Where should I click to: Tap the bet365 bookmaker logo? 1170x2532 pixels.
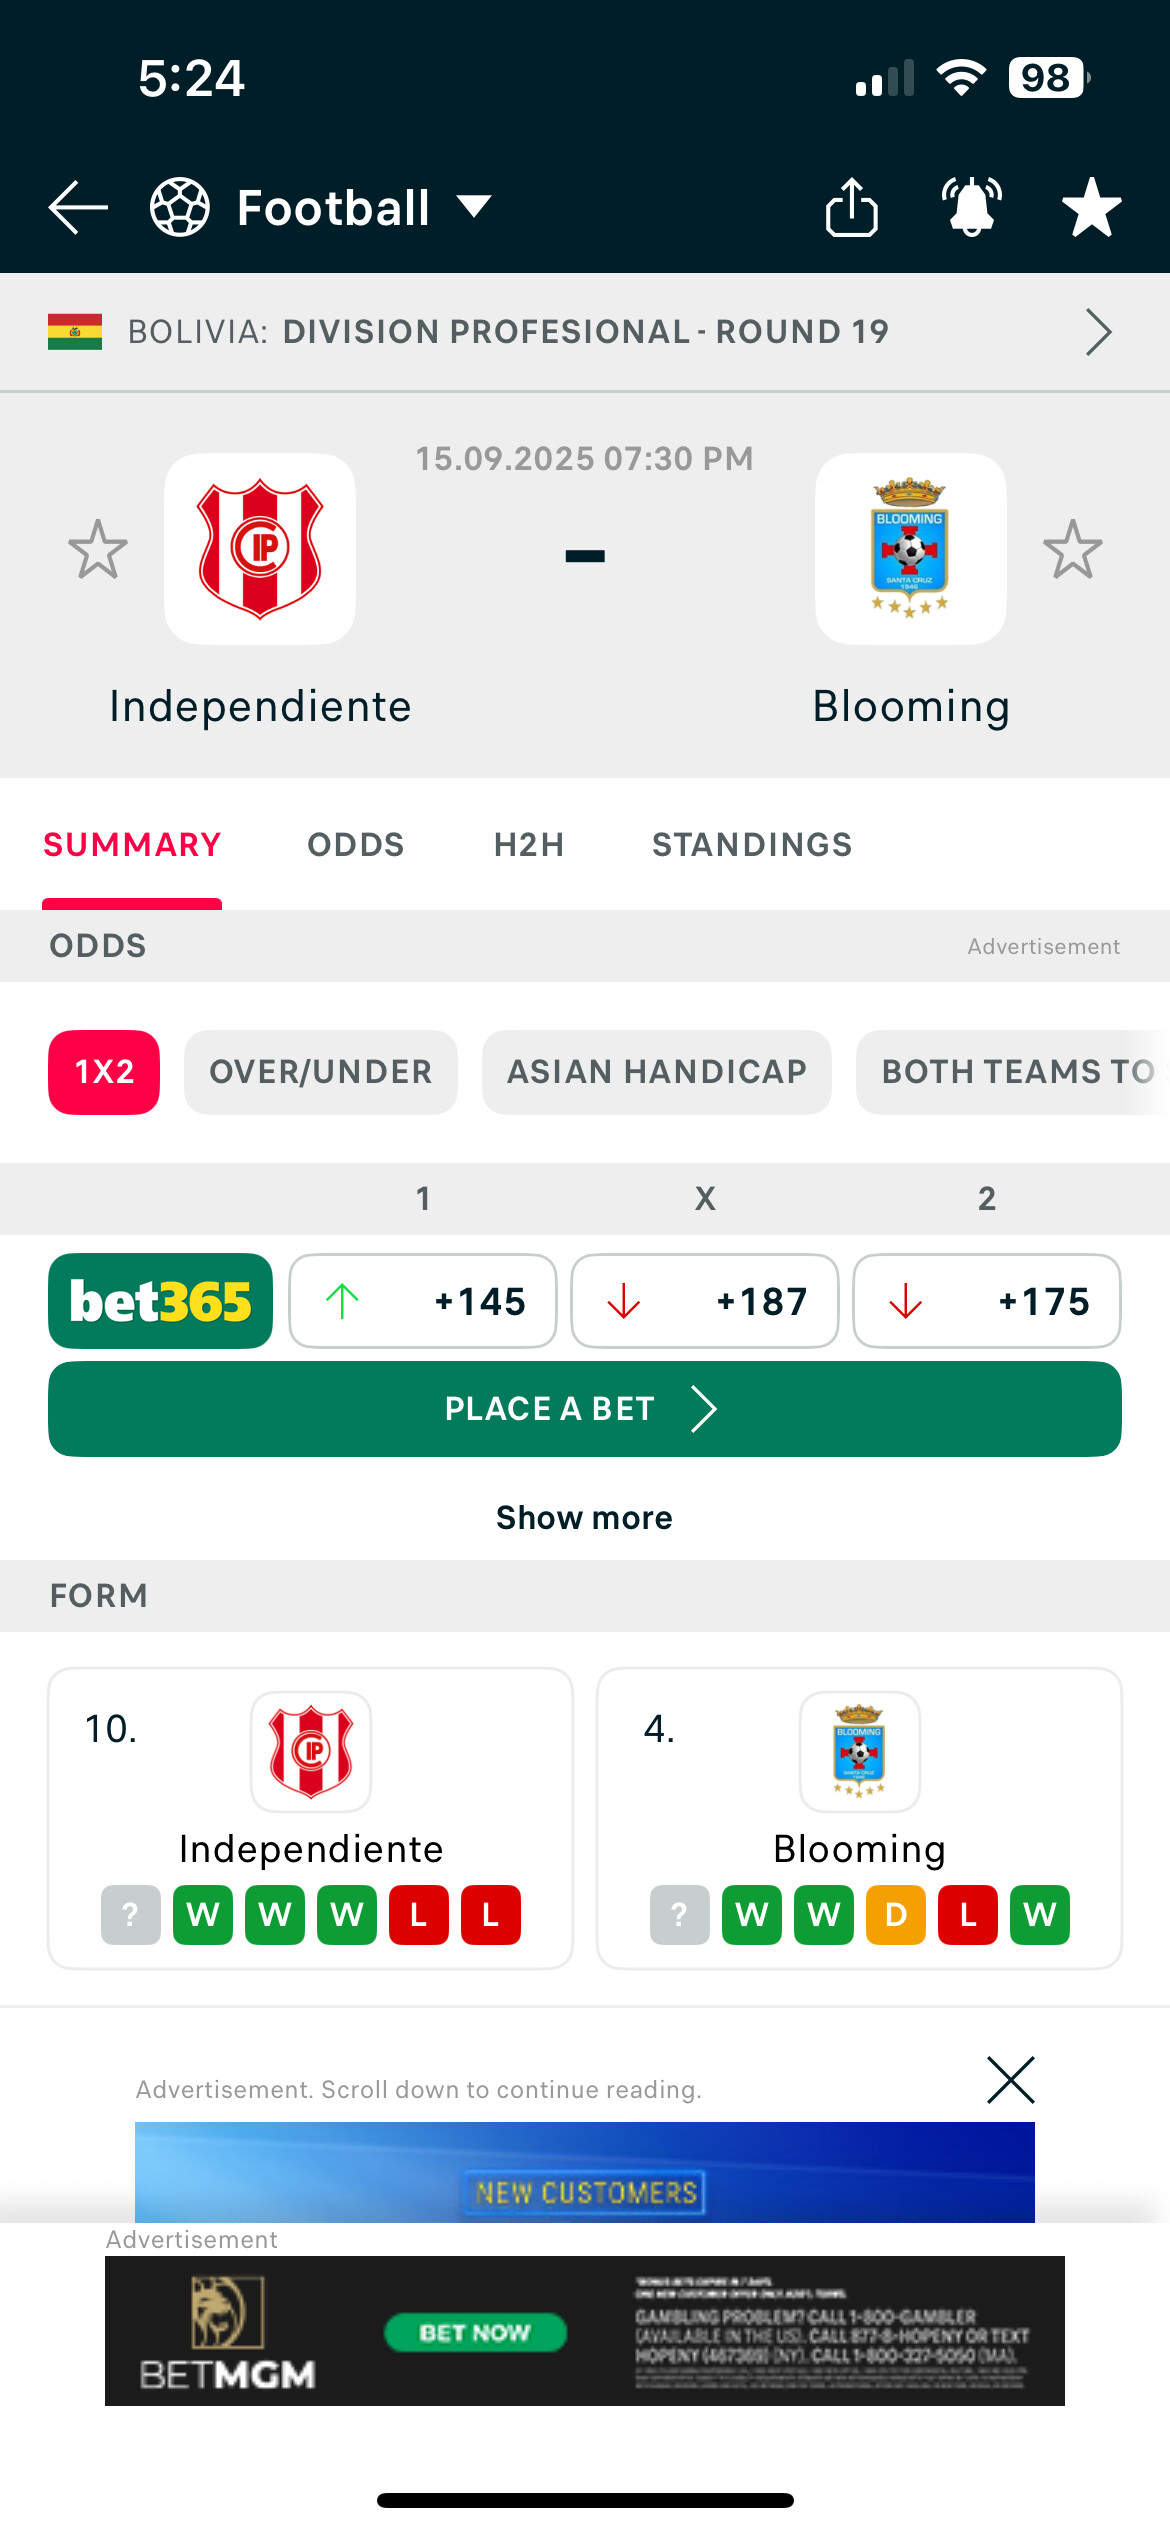click(160, 1301)
